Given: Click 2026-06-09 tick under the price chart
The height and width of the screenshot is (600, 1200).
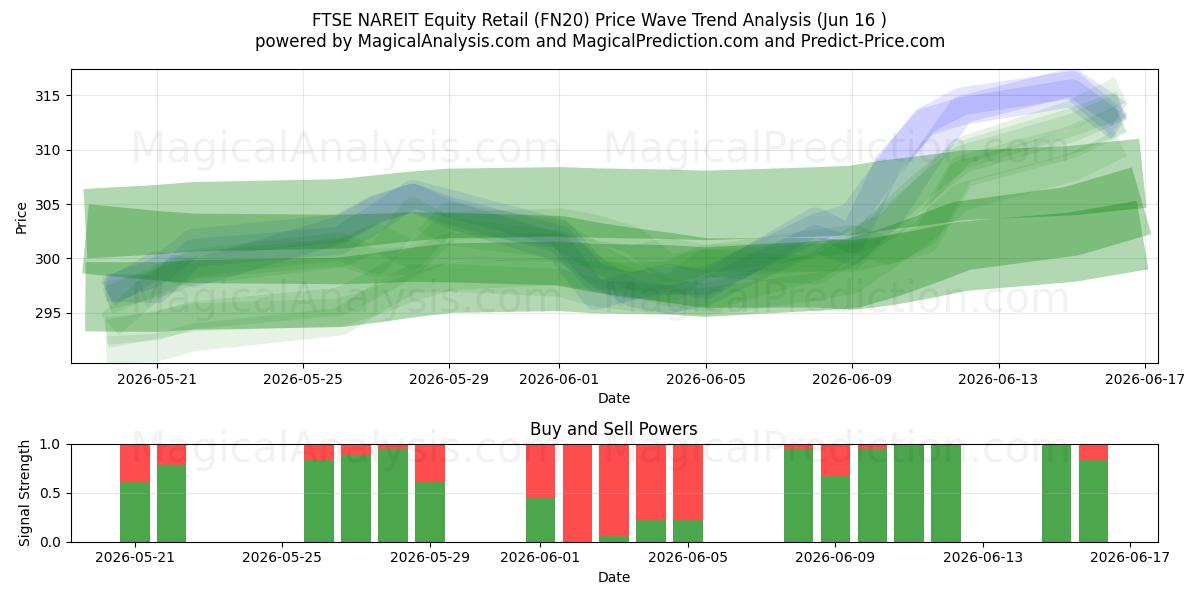Looking at the screenshot, I should pyautogui.click(x=852, y=379).
